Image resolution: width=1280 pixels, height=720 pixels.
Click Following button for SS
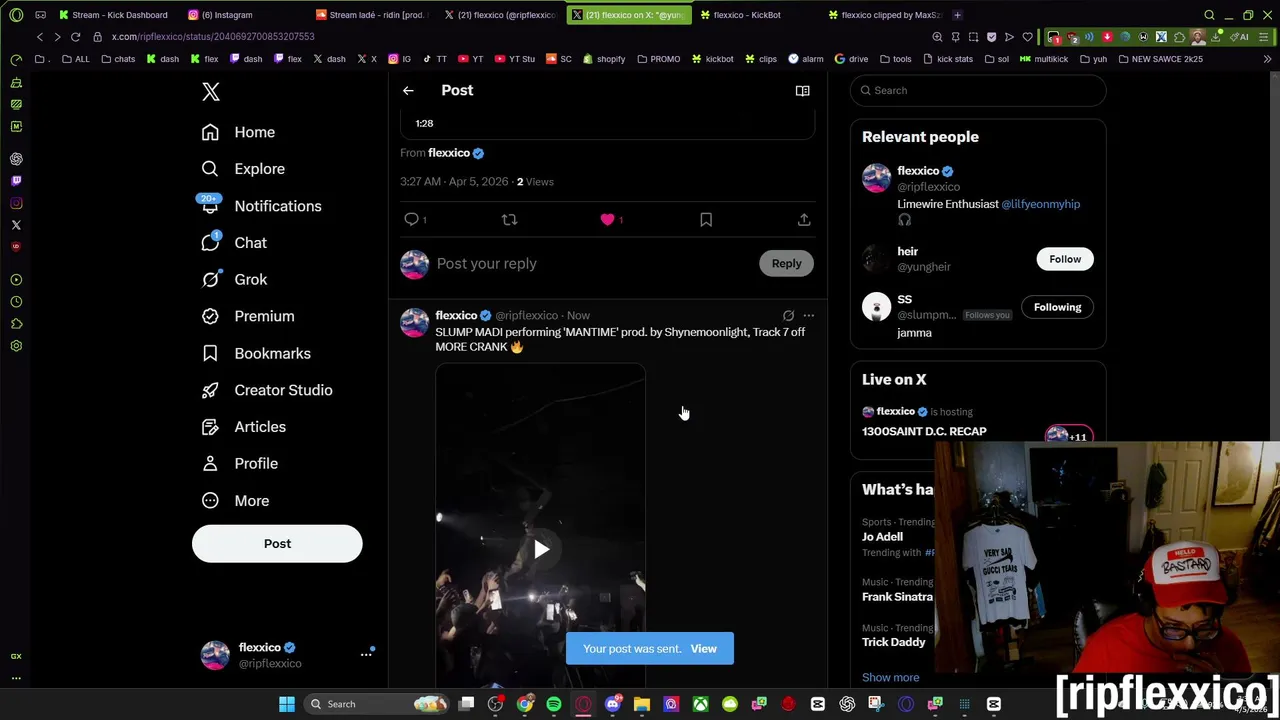click(x=1057, y=307)
